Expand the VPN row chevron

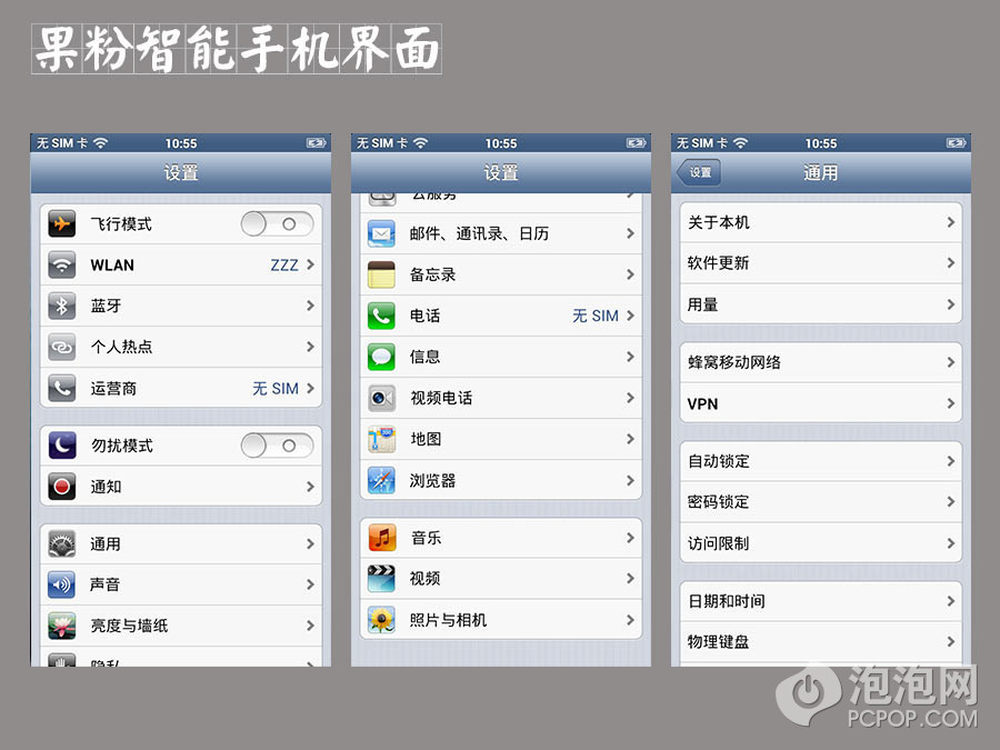pyautogui.click(x=951, y=403)
